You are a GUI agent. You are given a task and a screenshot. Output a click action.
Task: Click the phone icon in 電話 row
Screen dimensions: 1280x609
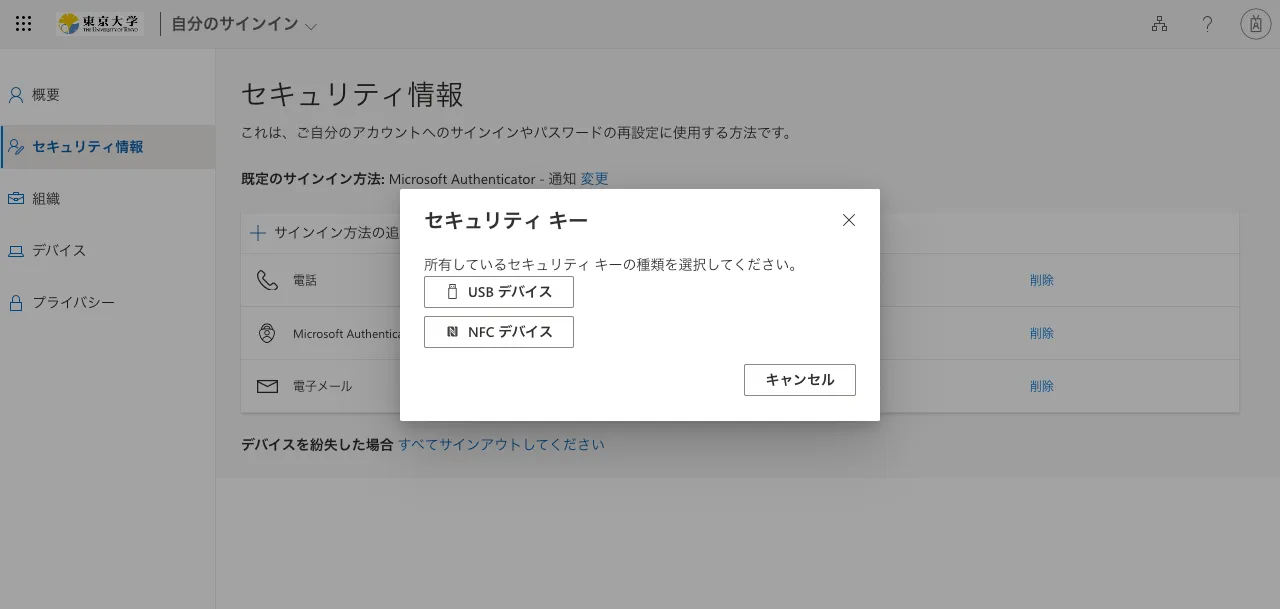pos(267,280)
